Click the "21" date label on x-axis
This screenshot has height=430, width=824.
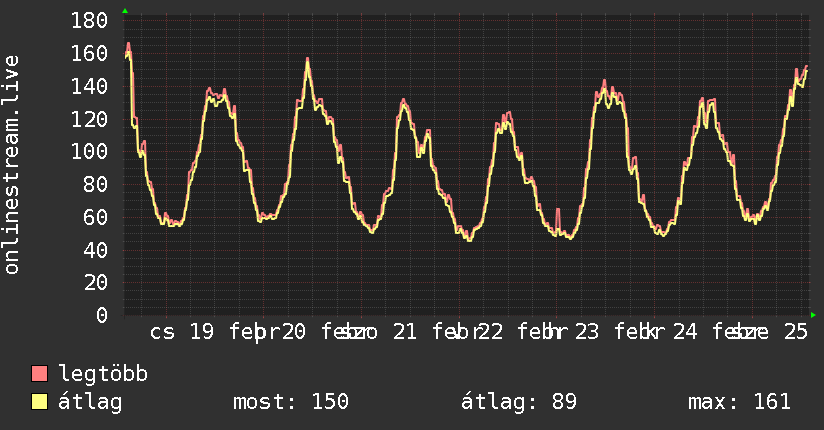(x=405, y=333)
